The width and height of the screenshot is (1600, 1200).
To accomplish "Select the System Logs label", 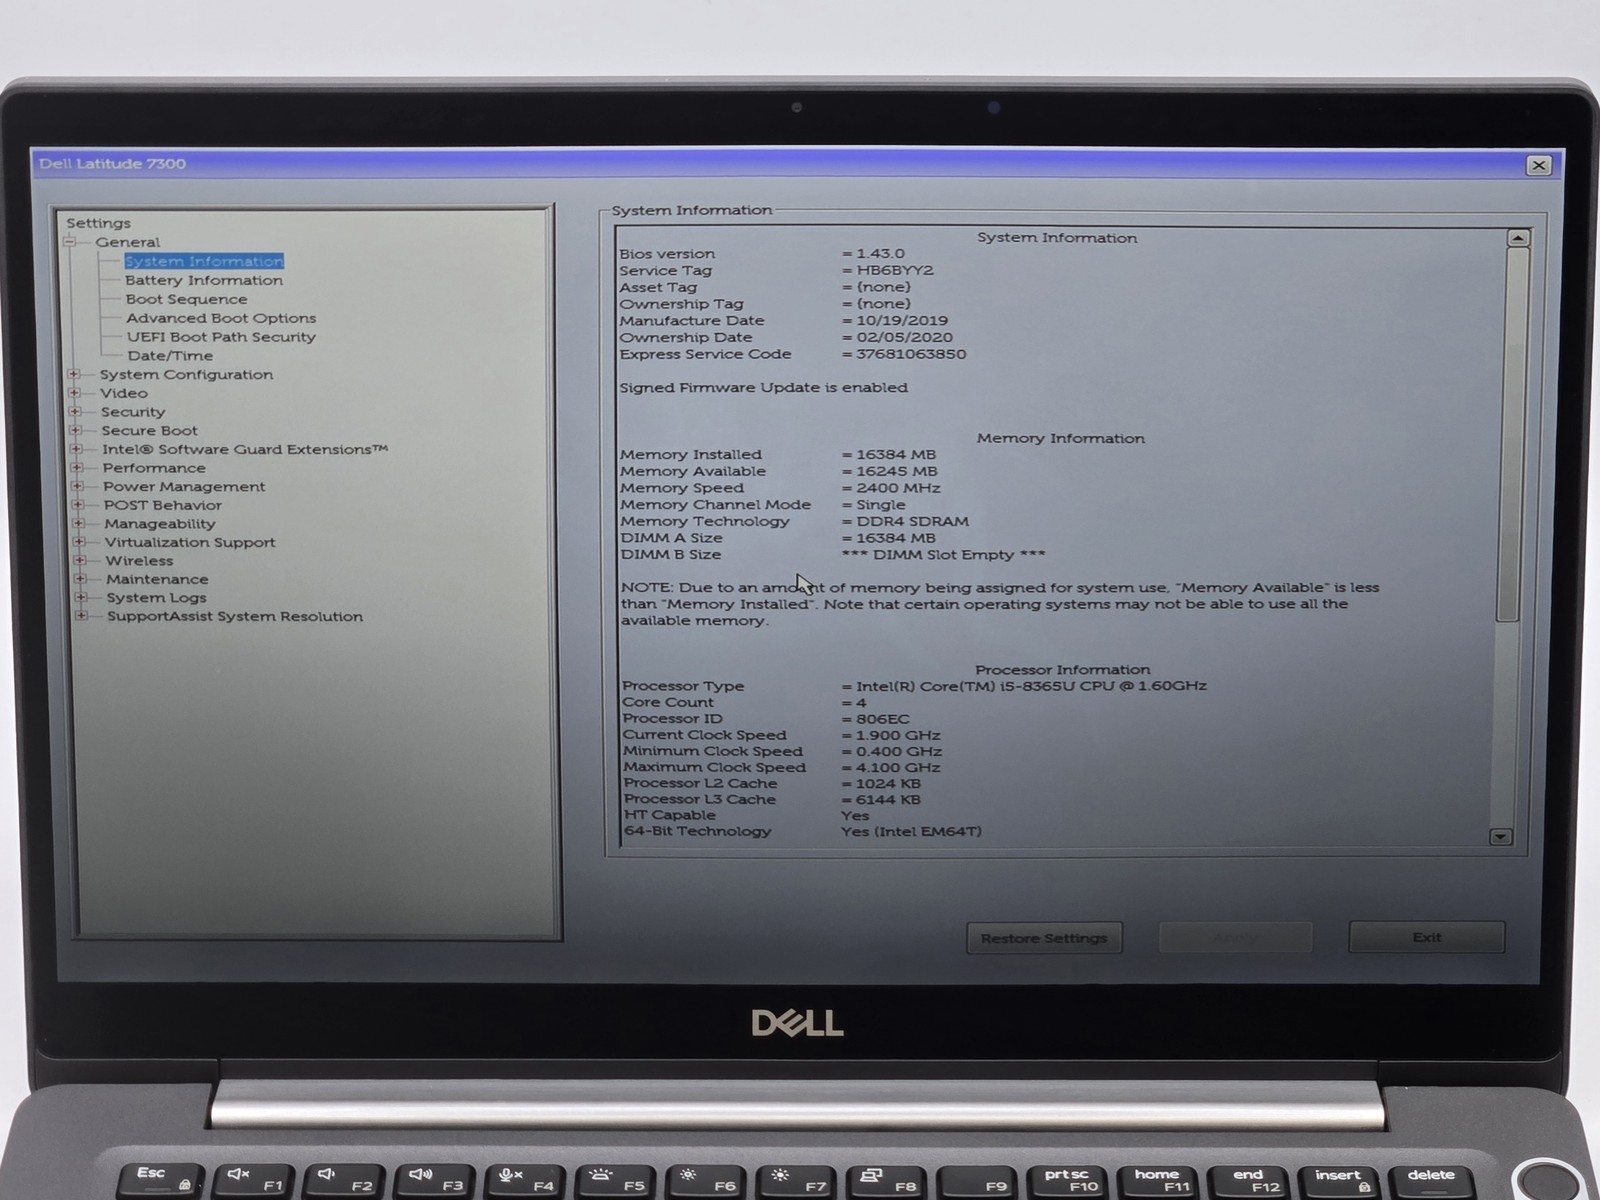I will point(156,598).
